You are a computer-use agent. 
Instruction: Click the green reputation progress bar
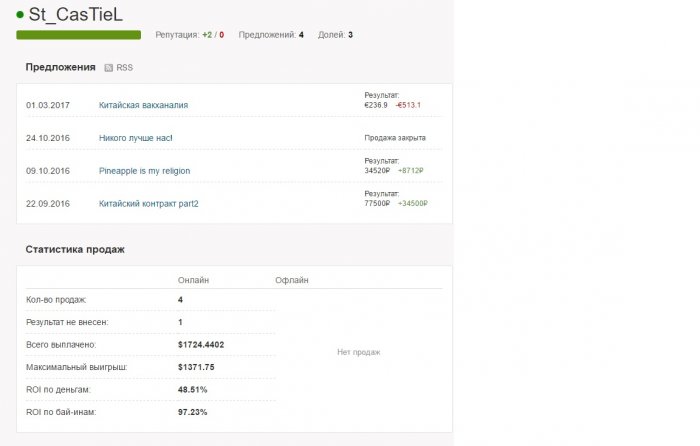pos(78,35)
